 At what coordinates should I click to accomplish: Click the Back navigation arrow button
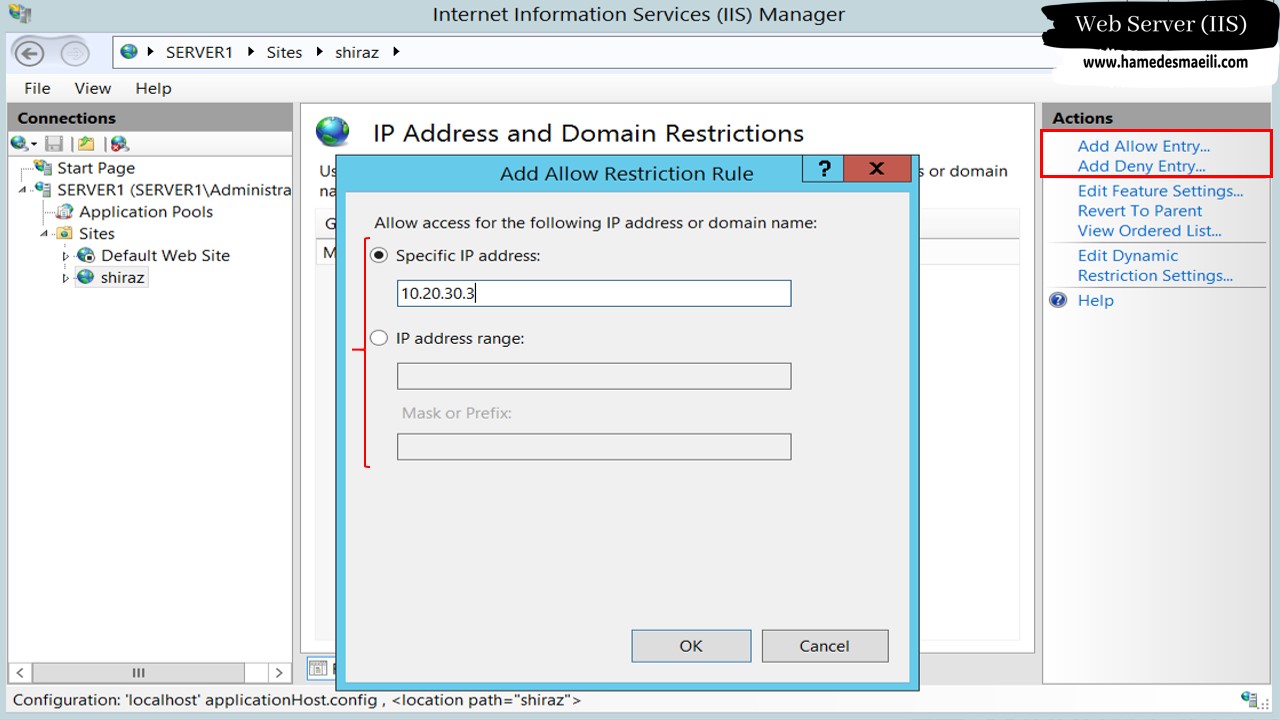coord(30,53)
